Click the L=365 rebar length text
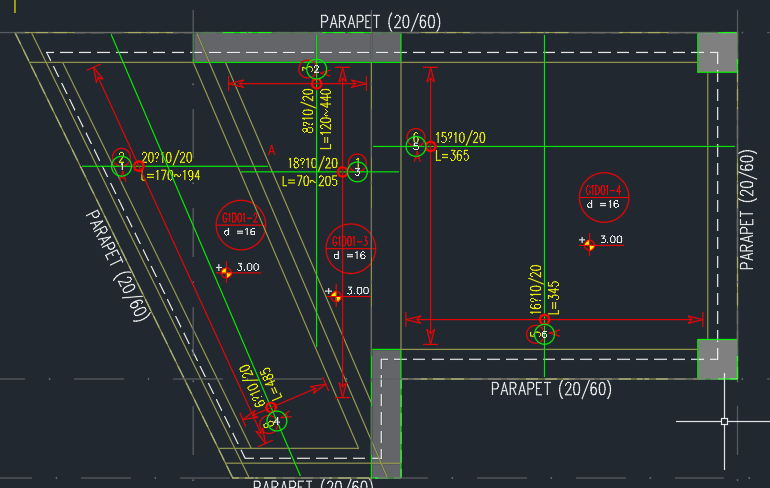The image size is (770, 488). [x=453, y=155]
